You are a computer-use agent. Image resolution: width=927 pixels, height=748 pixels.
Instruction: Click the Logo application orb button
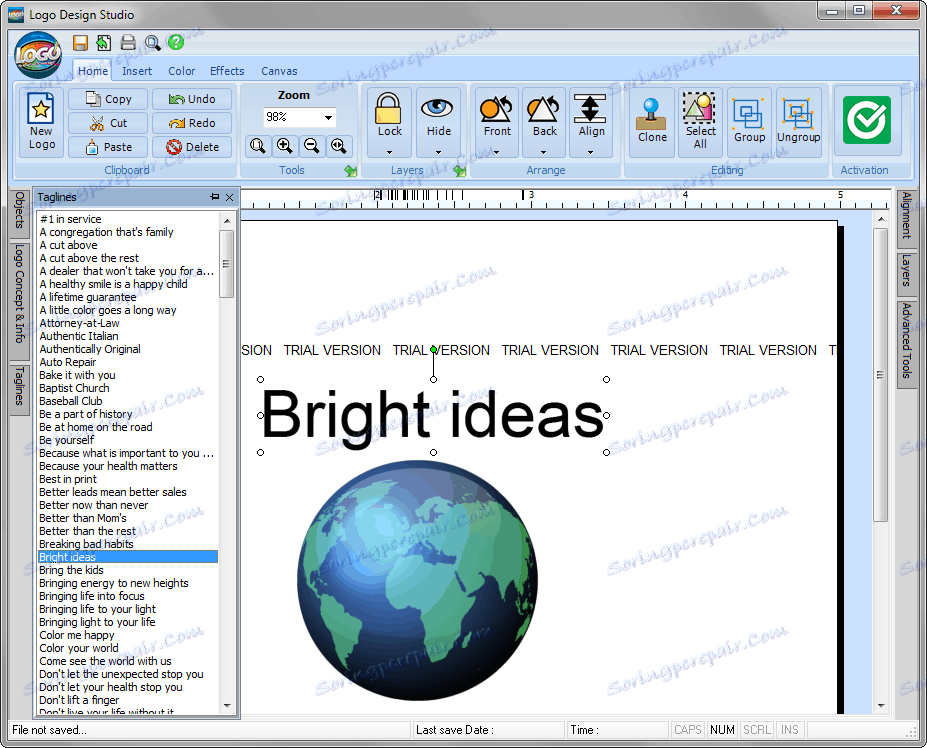tap(38, 55)
